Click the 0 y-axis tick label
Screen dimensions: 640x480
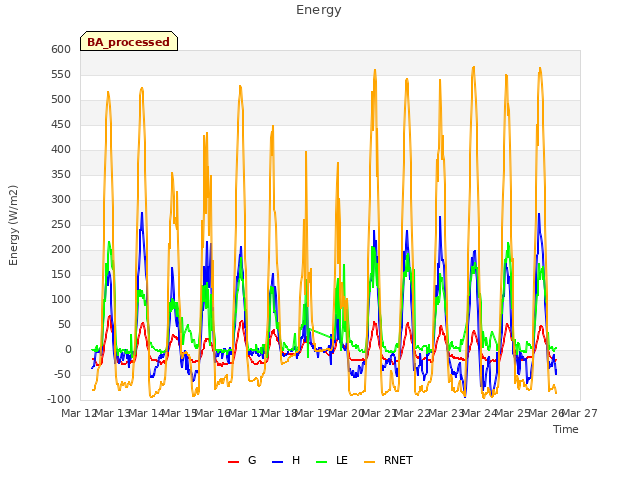coord(68,349)
